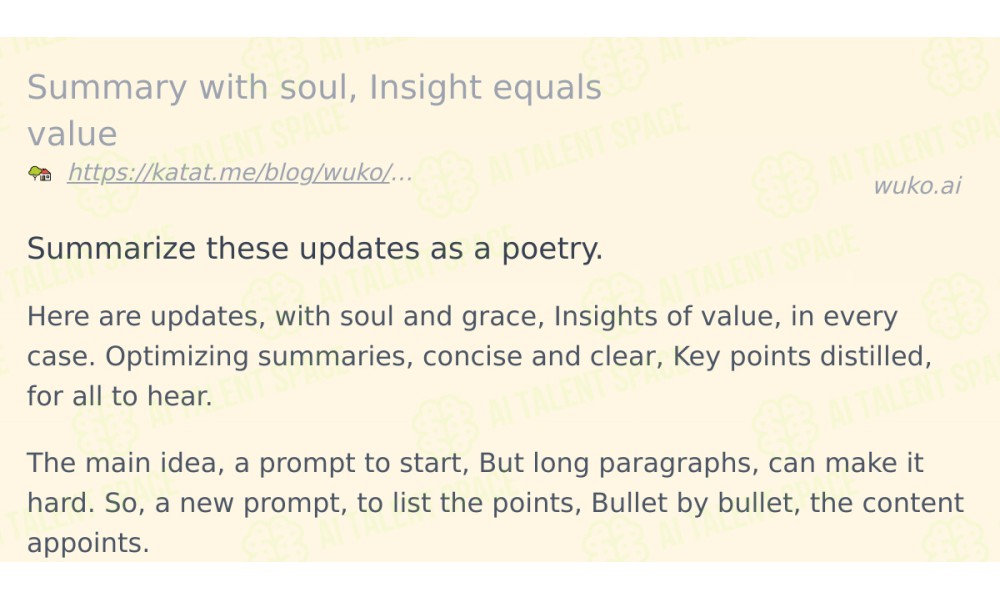Click the final word 'appoints.'

pos(88,543)
